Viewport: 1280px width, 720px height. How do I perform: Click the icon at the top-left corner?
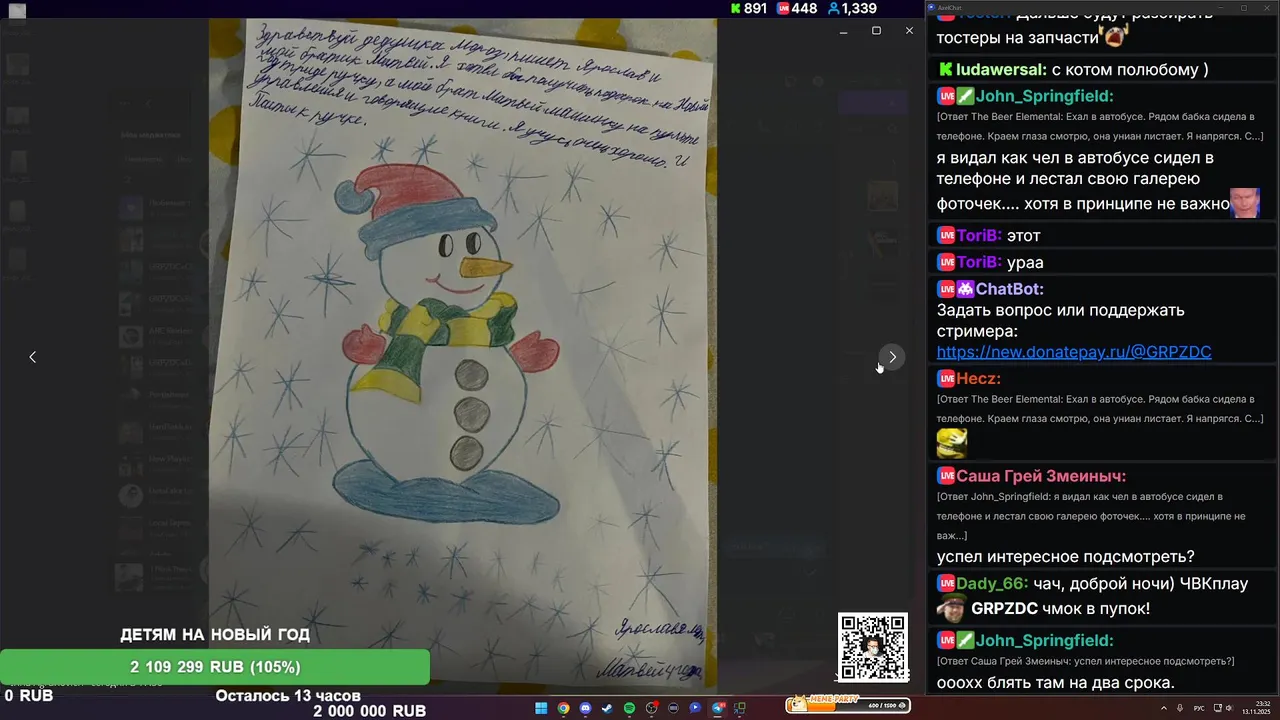tap(17, 11)
